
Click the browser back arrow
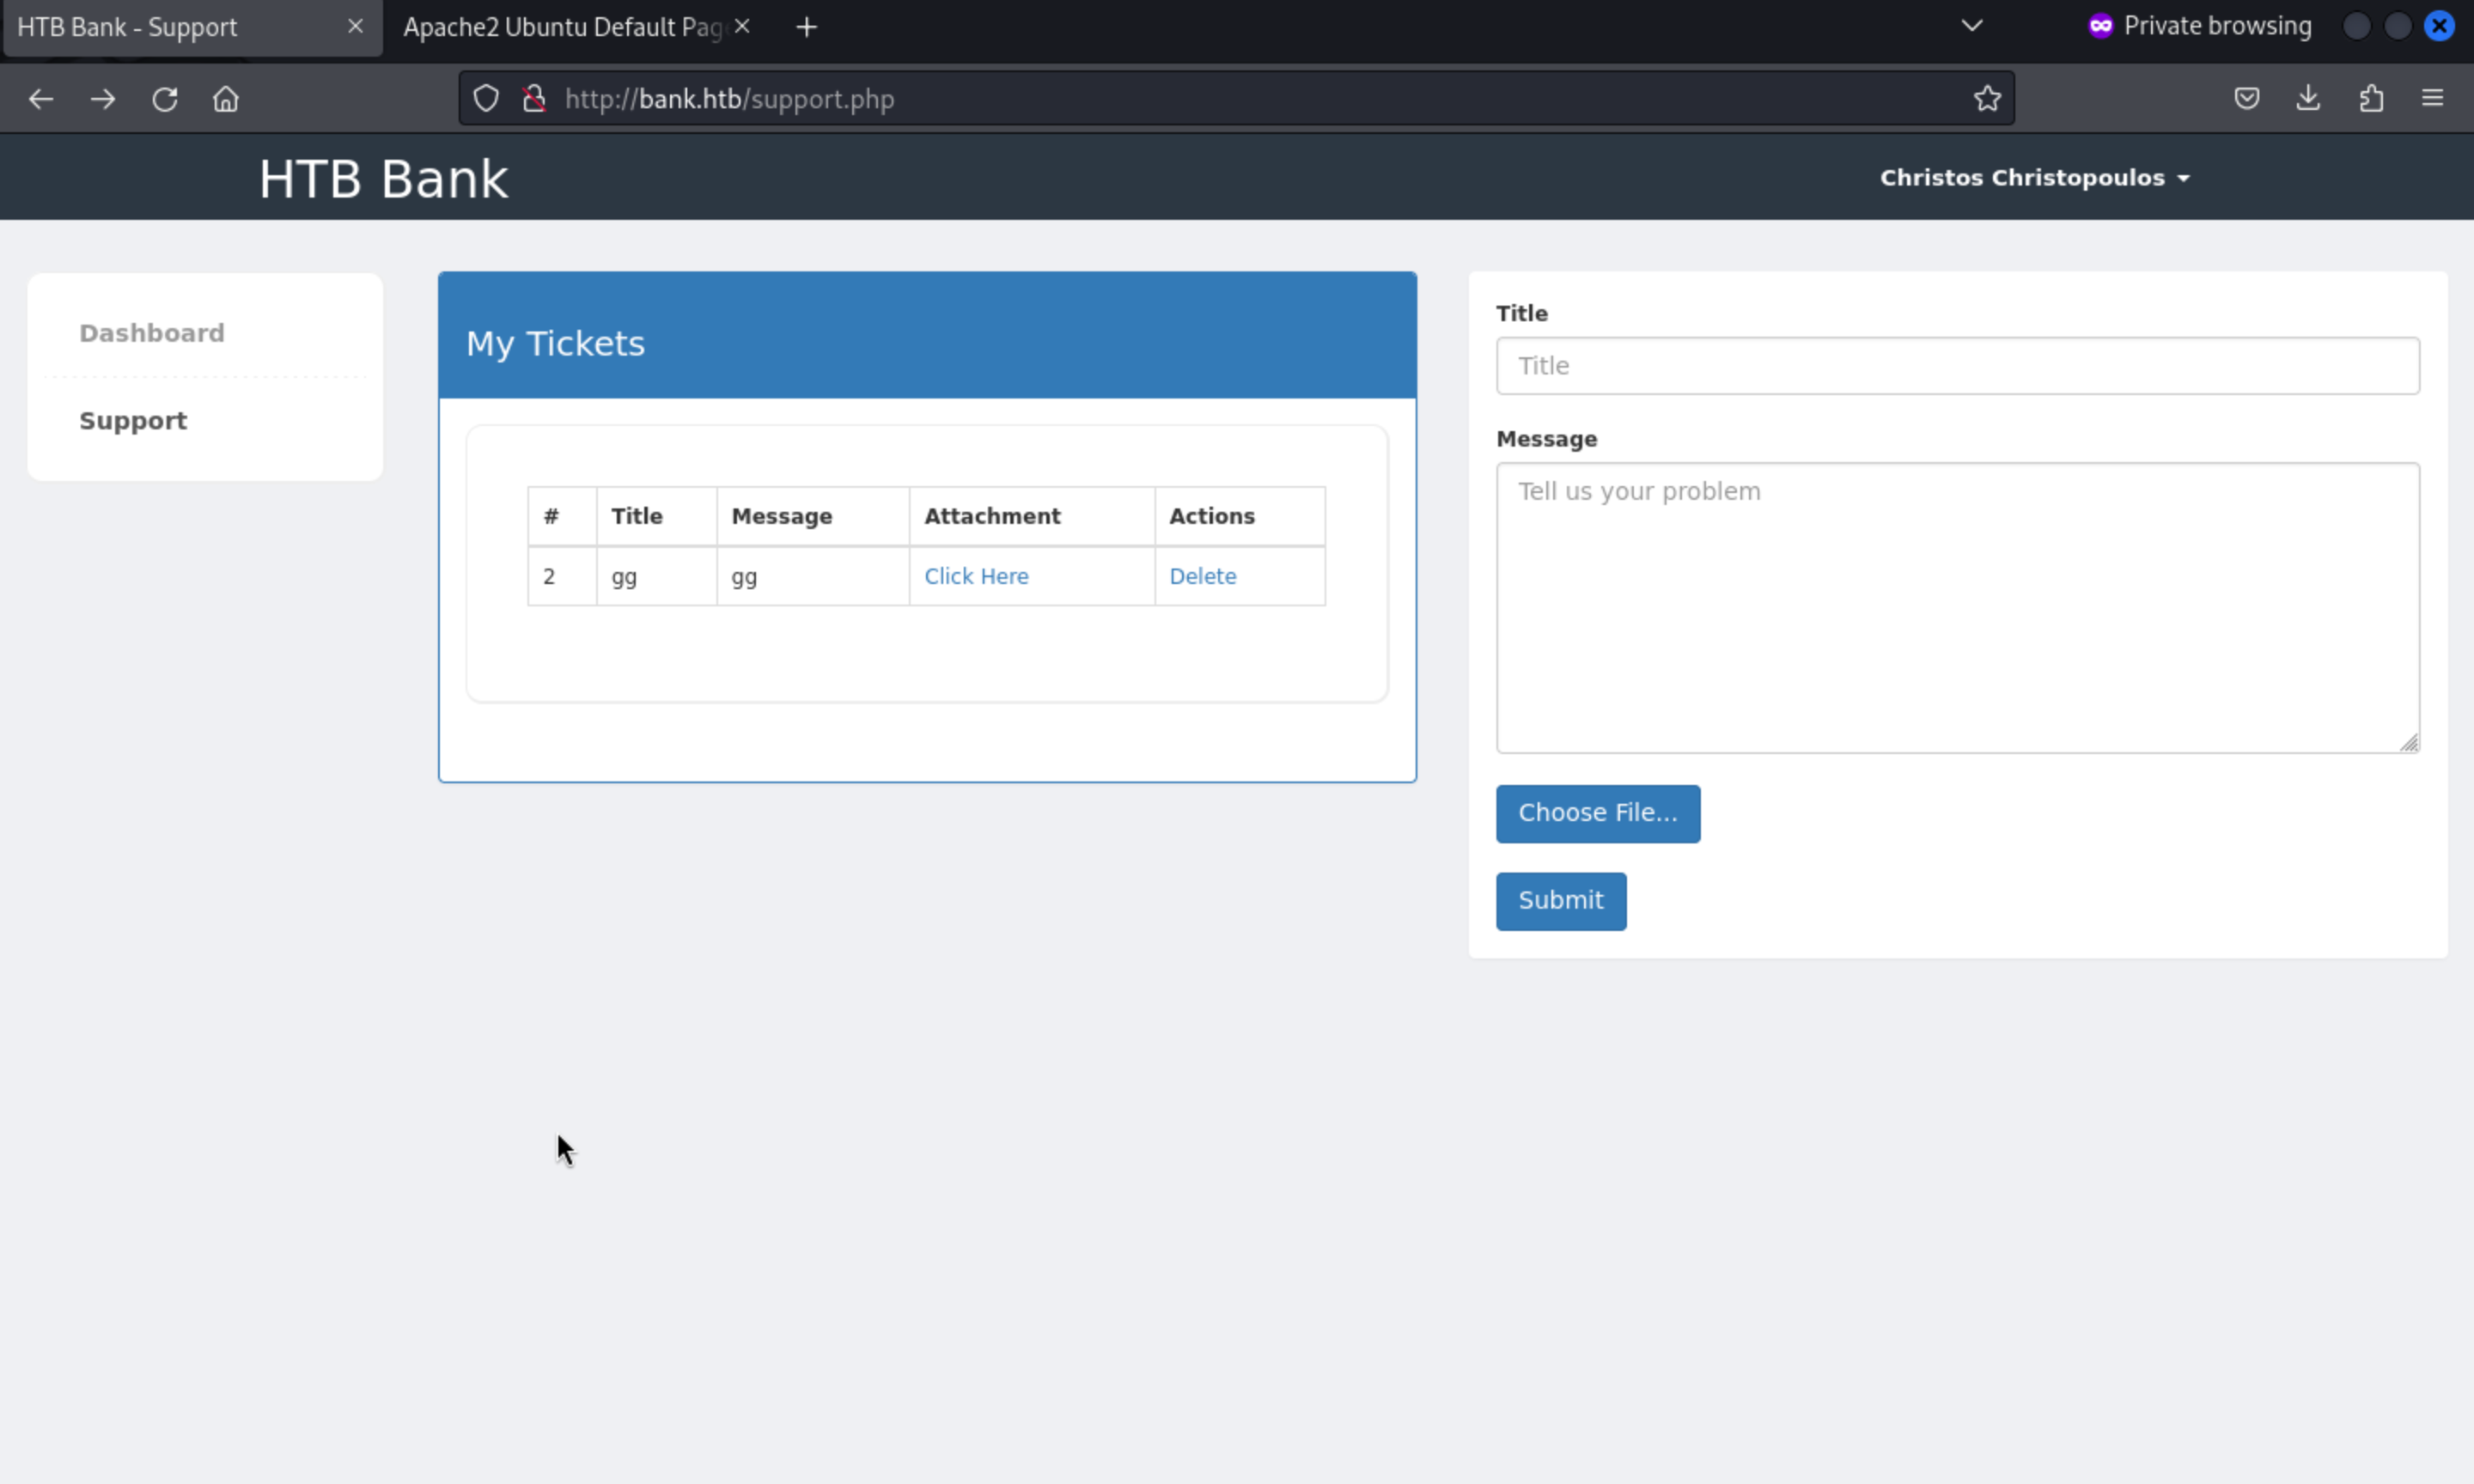[x=41, y=99]
